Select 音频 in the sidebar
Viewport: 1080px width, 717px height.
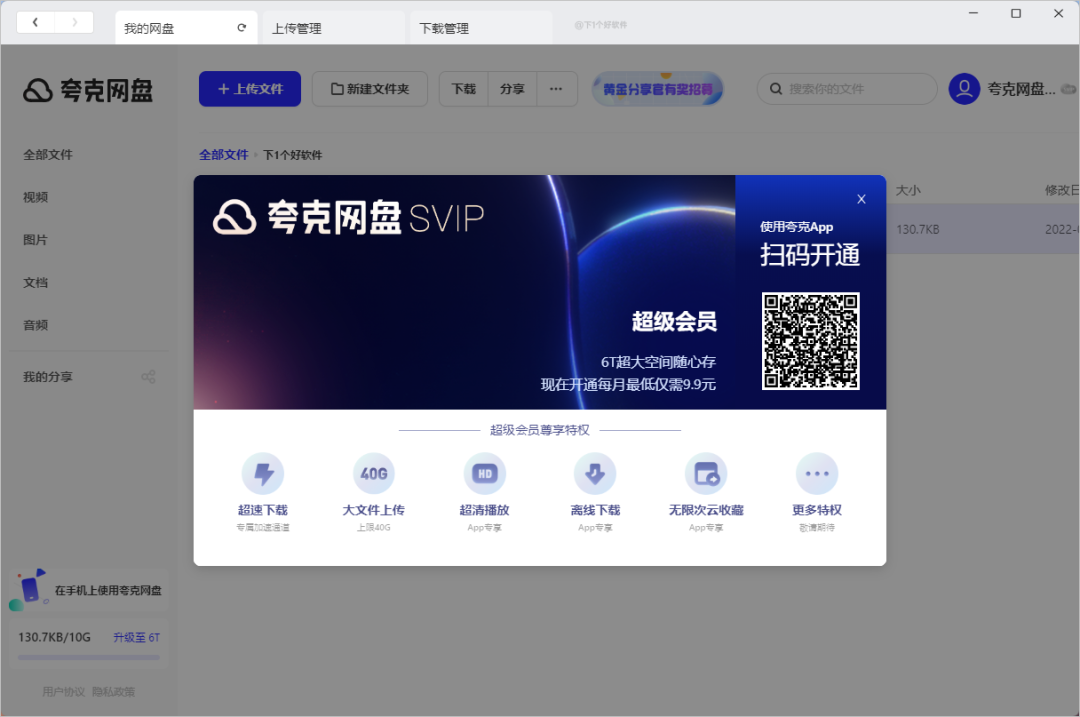(x=36, y=325)
